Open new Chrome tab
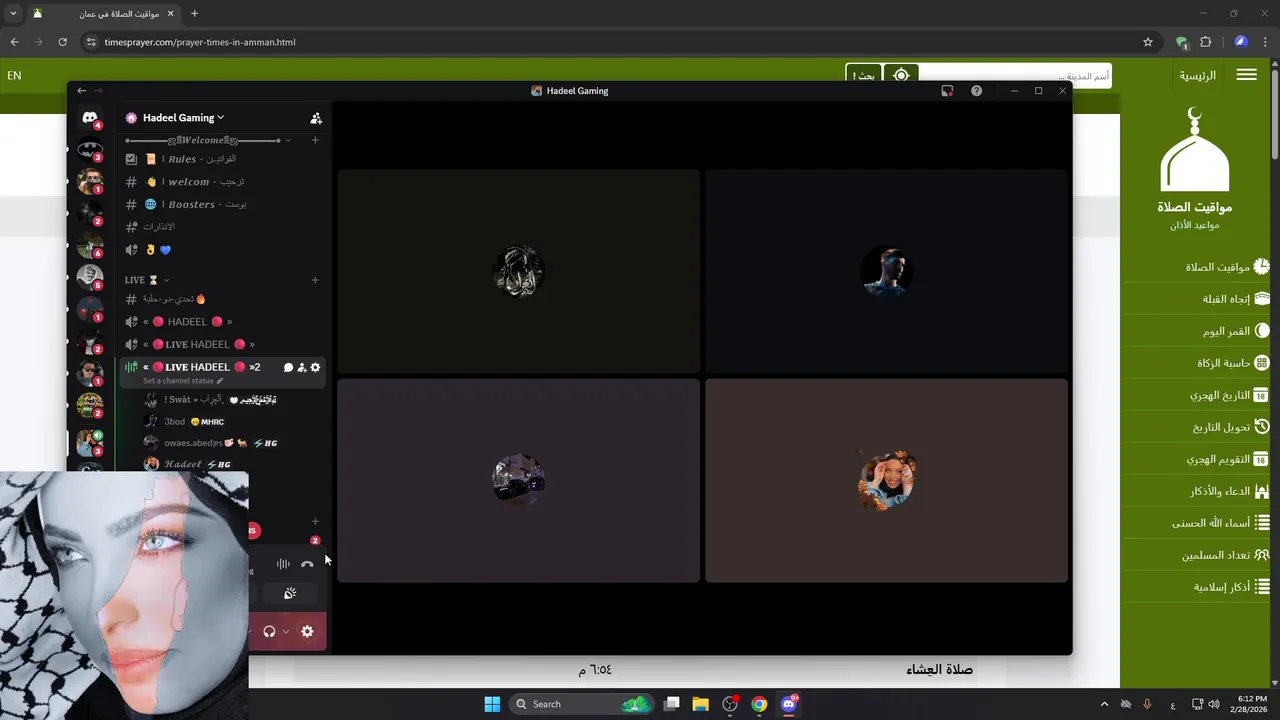This screenshot has height=720, width=1280. 194,14
